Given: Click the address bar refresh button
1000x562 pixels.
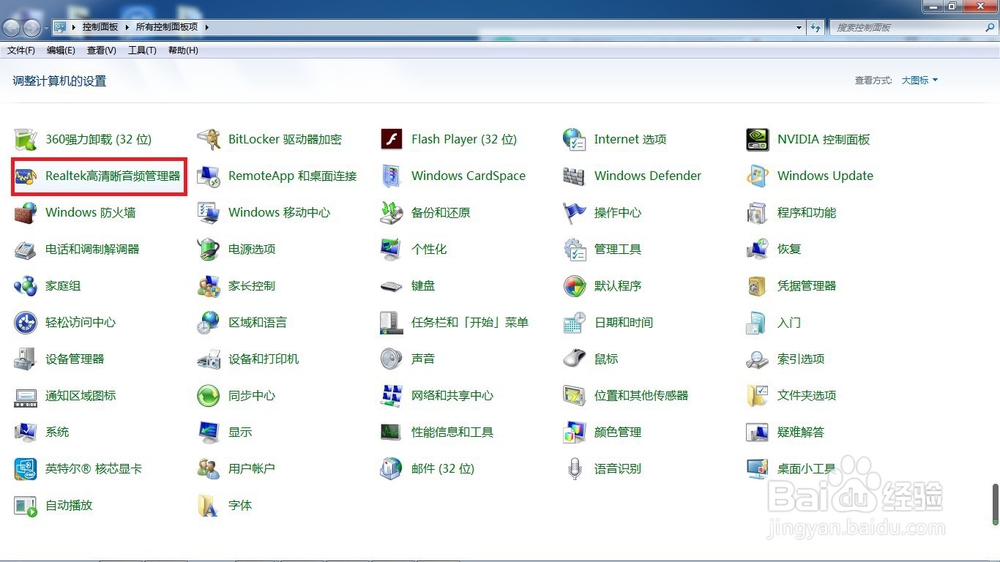Looking at the screenshot, I should point(815,27).
